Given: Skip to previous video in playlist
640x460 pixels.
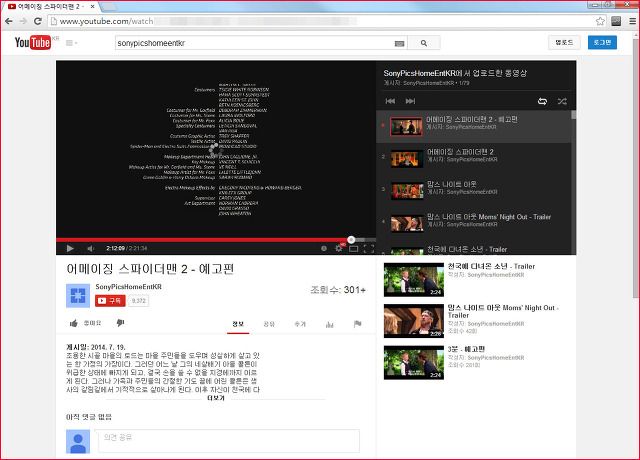Looking at the screenshot, I should click(390, 101).
